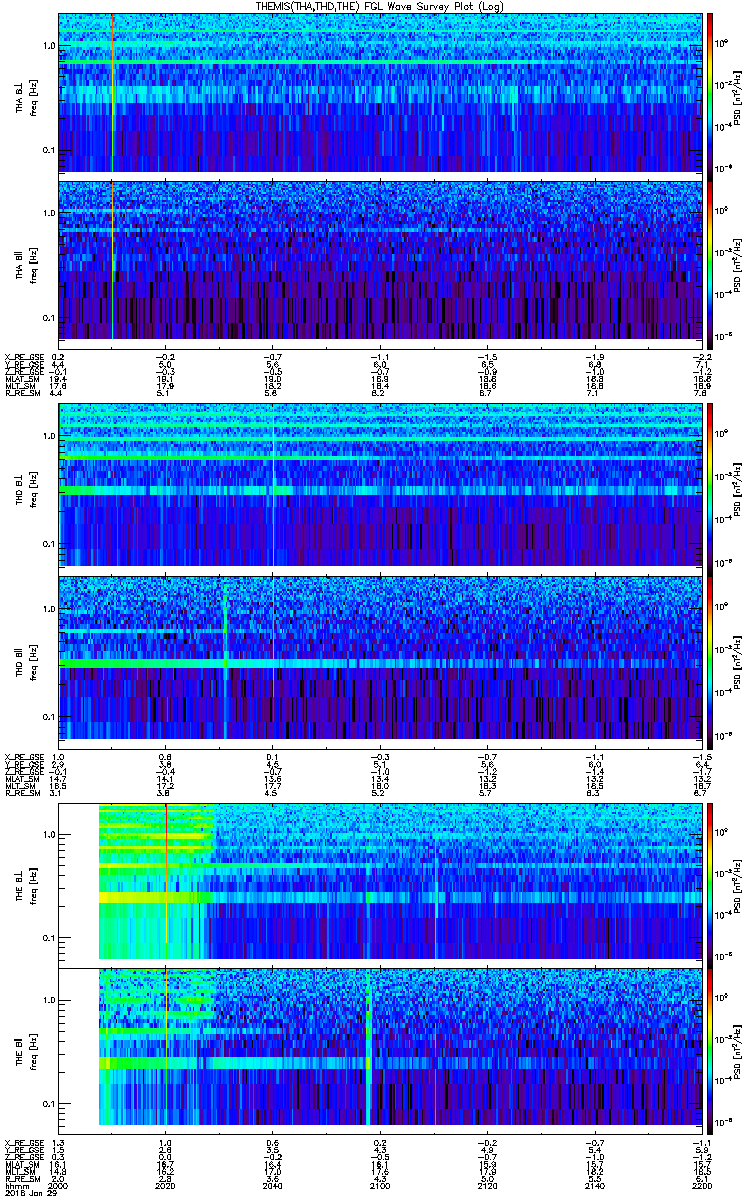Click the color bar beside the upper THD spectrogram

(x=710, y=485)
